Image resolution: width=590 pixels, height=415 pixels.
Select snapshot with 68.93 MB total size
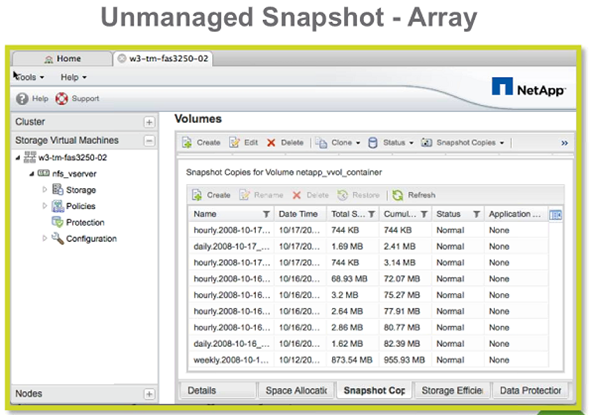[x=368, y=279]
